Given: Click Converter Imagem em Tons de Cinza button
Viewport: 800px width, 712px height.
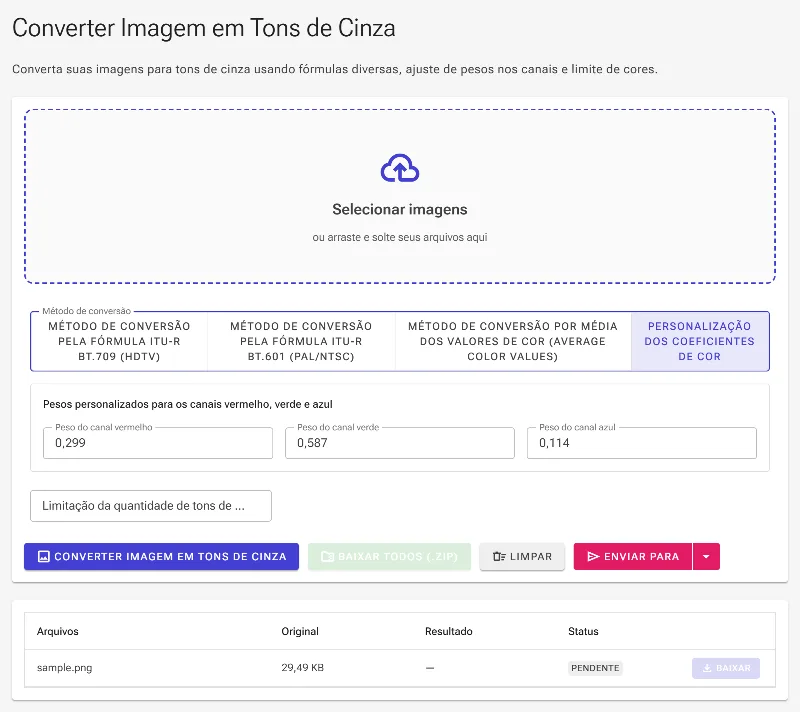Looking at the screenshot, I should pos(161,556).
